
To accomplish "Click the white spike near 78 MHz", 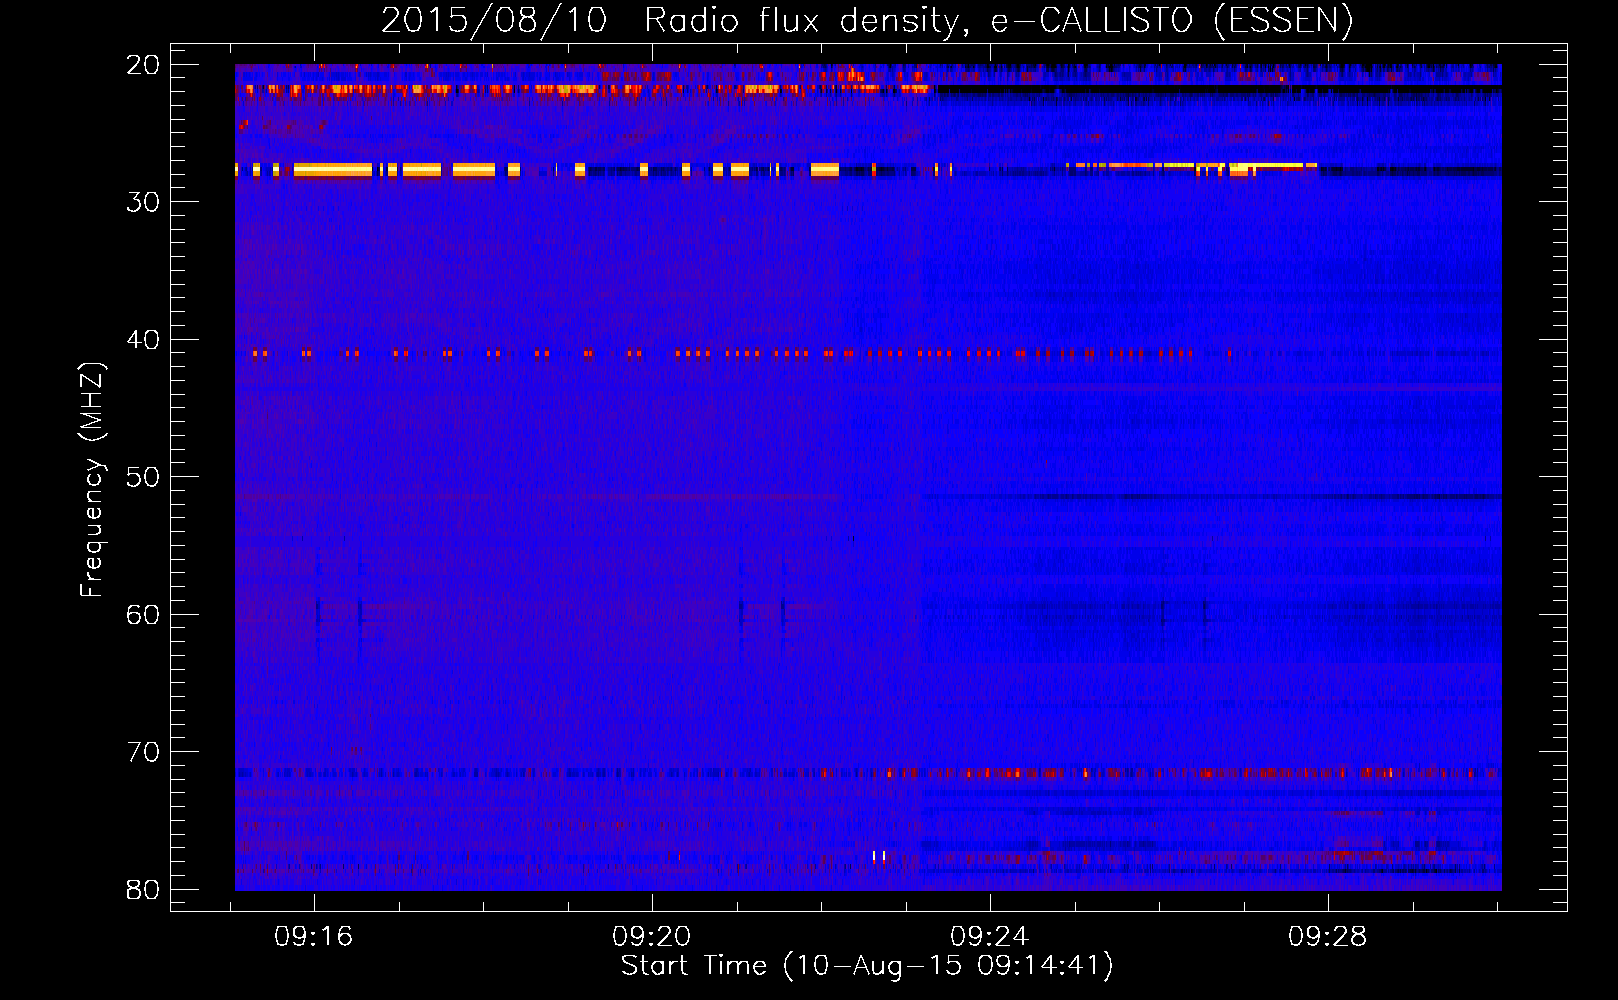I will (879, 856).
